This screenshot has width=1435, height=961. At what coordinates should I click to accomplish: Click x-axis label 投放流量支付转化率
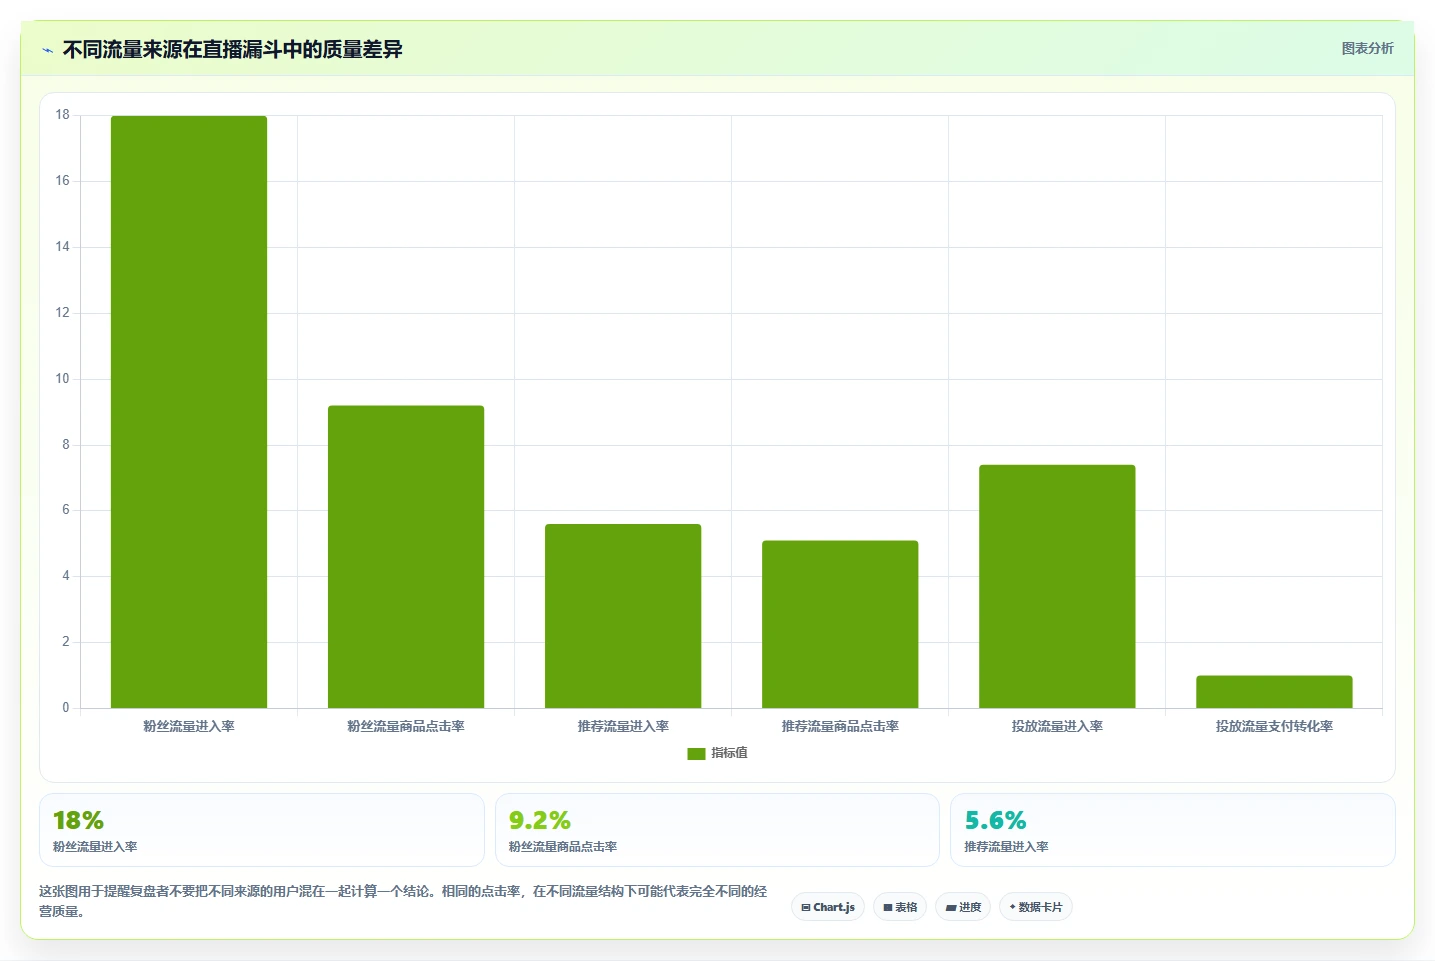tap(1274, 727)
